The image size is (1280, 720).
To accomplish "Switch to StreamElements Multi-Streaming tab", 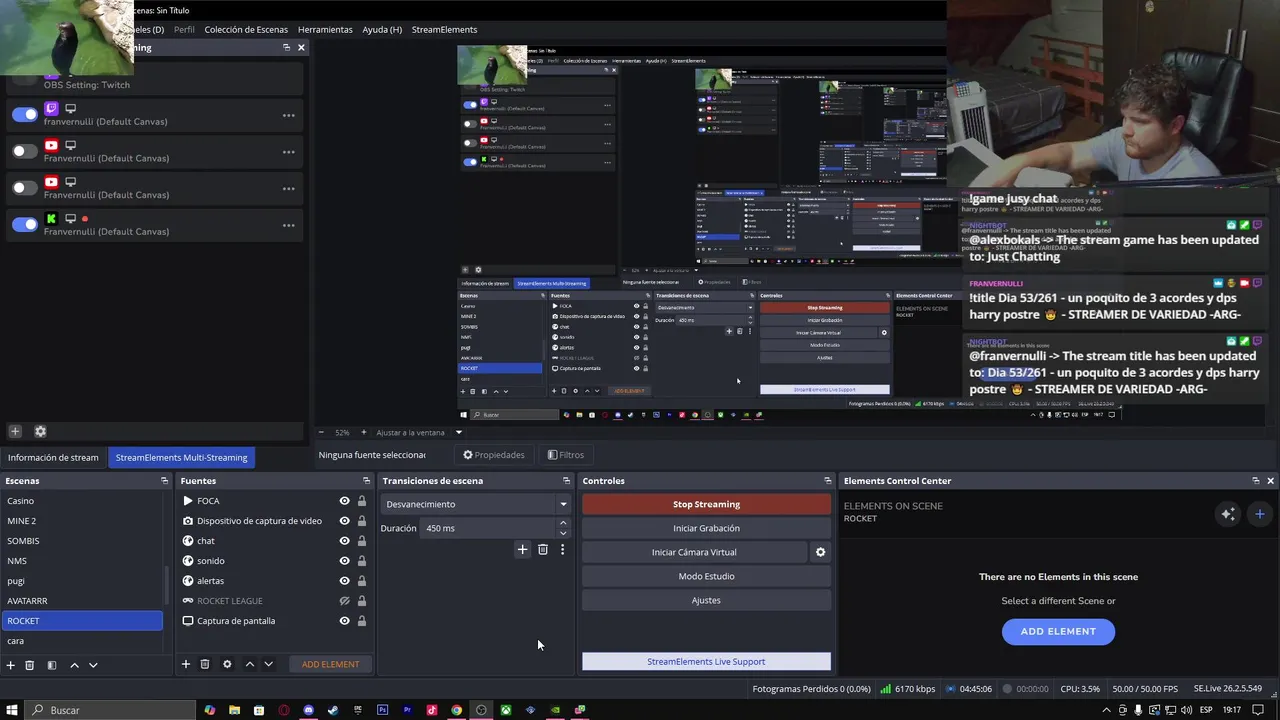I will [181, 457].
